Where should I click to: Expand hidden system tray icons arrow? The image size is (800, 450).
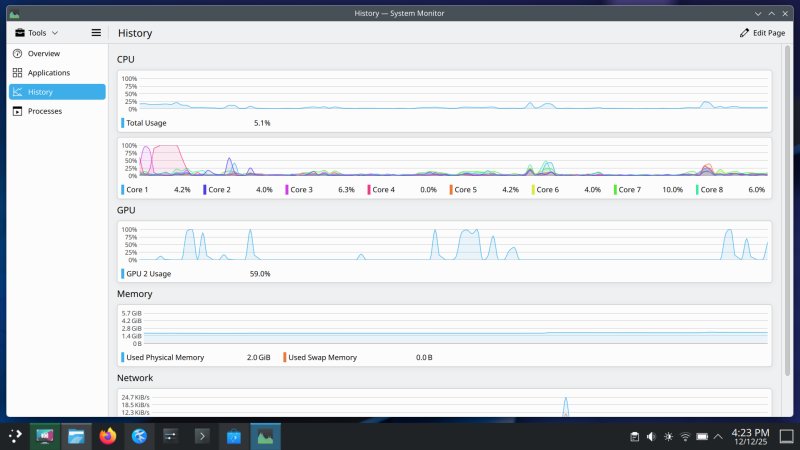pyautogui.click(x=718, y=437)
